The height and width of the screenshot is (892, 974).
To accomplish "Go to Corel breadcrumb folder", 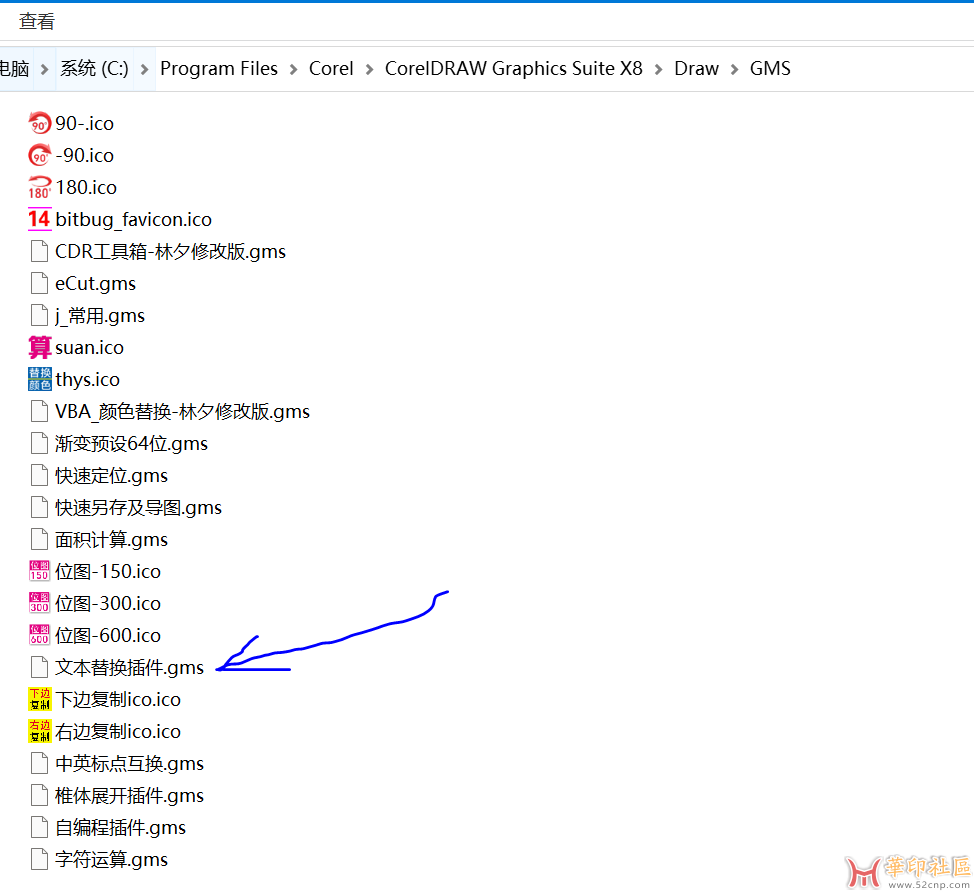I will [331, 68].
